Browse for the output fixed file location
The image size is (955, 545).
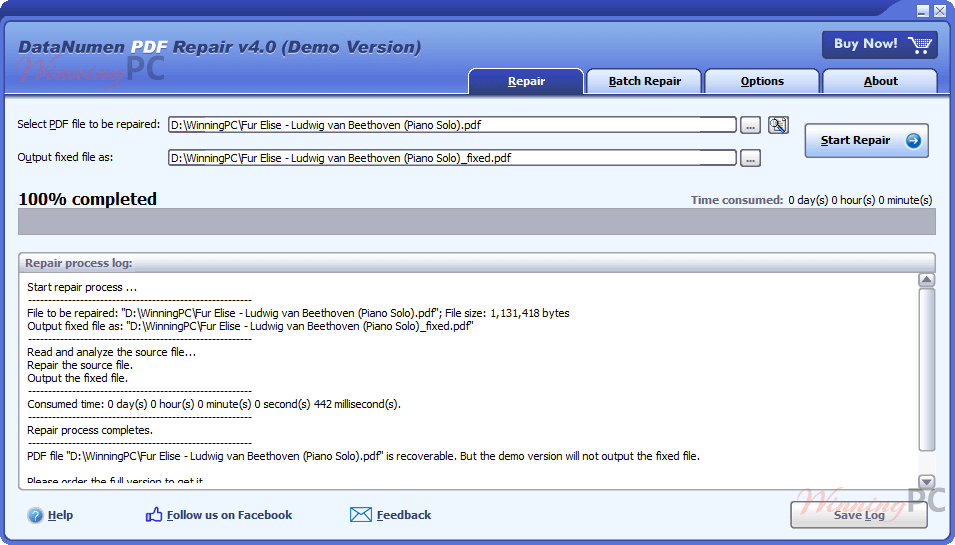tap(750, 158)
